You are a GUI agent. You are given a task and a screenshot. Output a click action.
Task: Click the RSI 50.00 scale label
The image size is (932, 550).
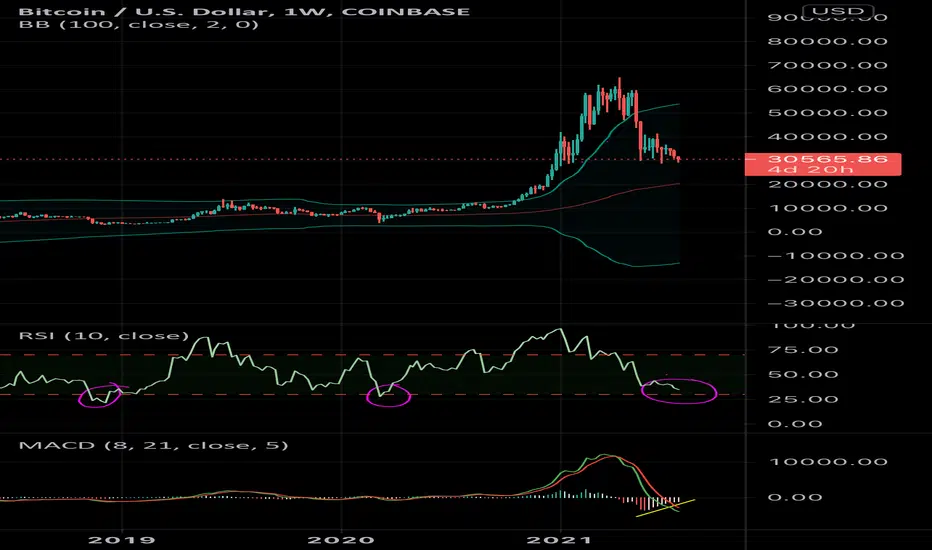[803, 375]
